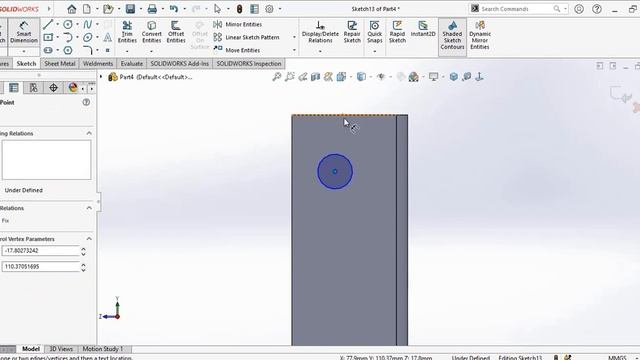Choose the Circle sketch tool
This screenshot has height=360, width=640.
pyautogui.click(x=68, y=24)
